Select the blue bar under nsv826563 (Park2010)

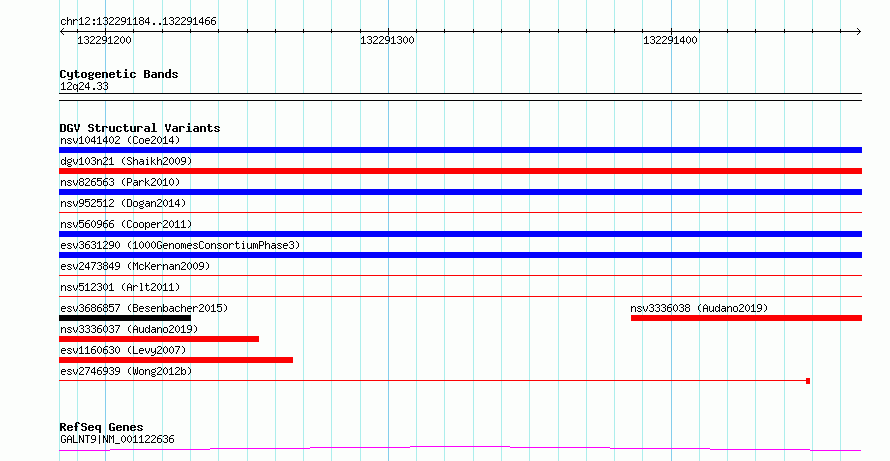460,192
